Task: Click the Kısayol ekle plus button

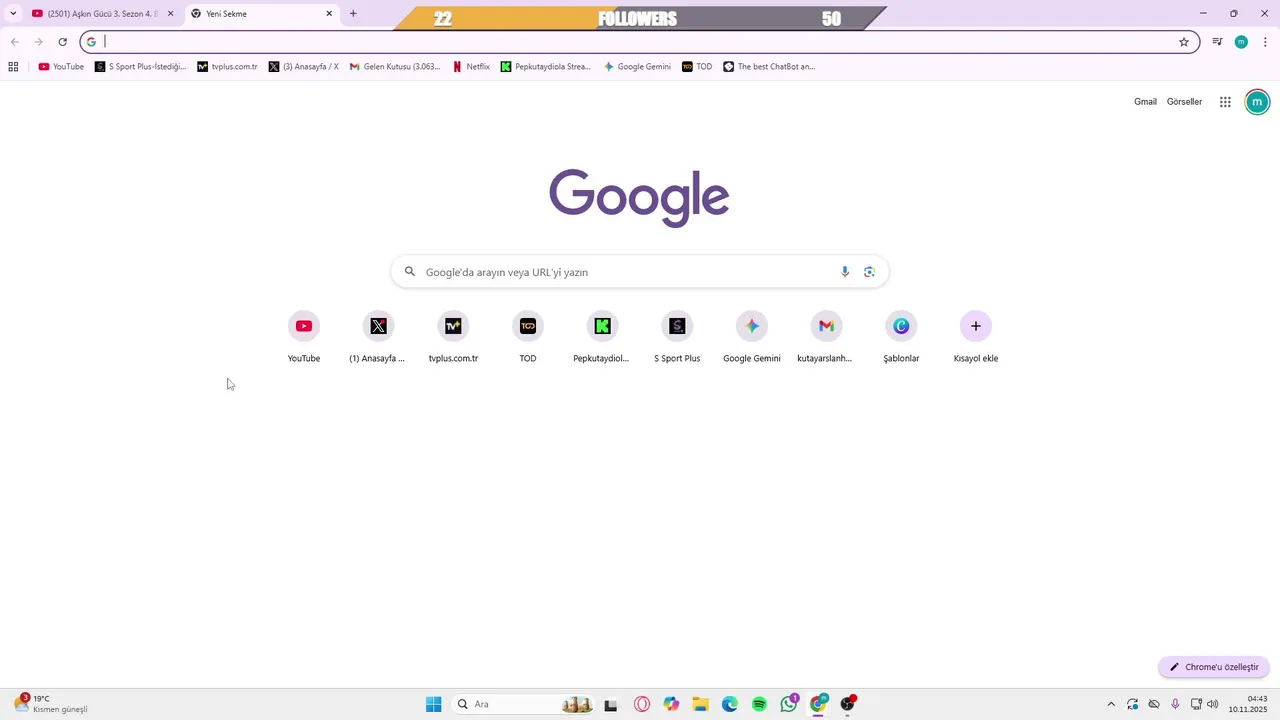Action: point(976,326)
